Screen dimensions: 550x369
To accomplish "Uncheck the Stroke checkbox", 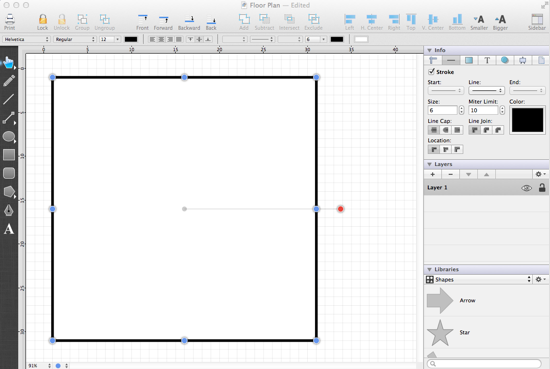I will coord(431,72).
